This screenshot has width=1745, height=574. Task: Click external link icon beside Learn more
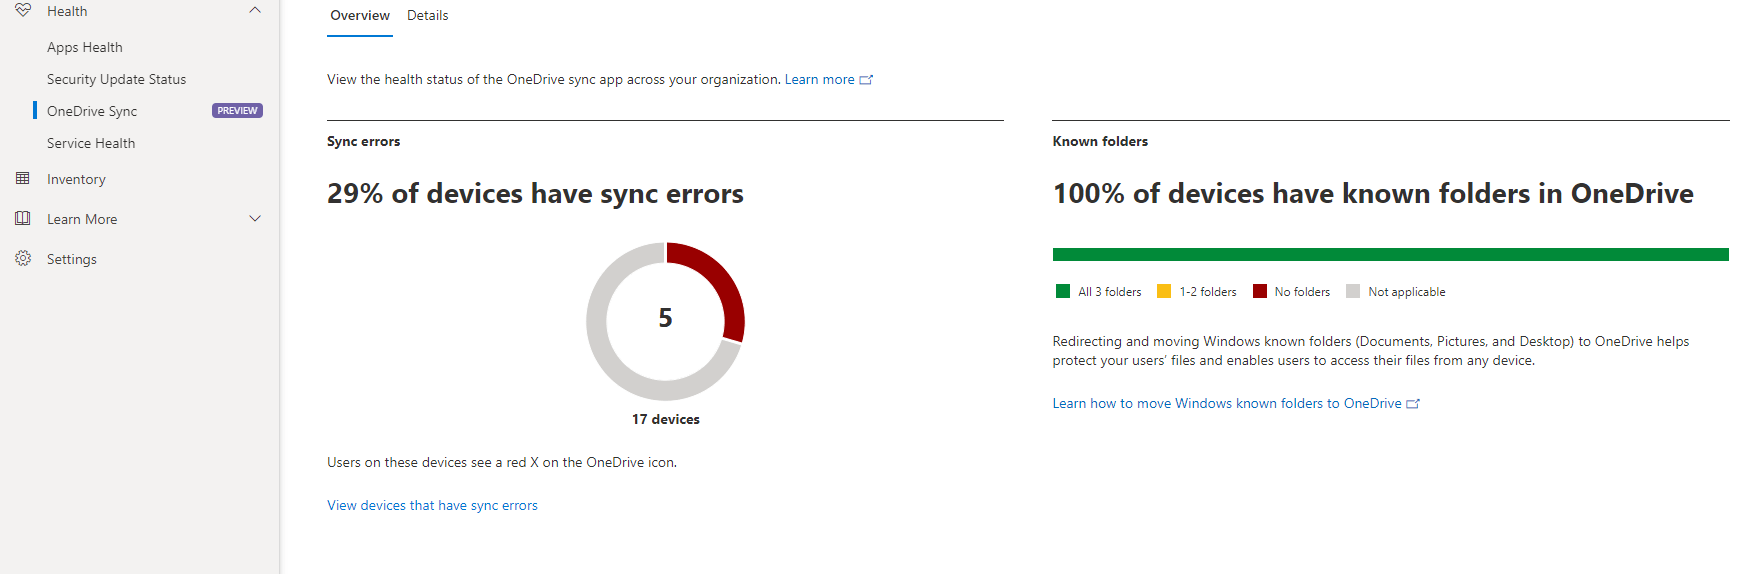click(866, 80)
